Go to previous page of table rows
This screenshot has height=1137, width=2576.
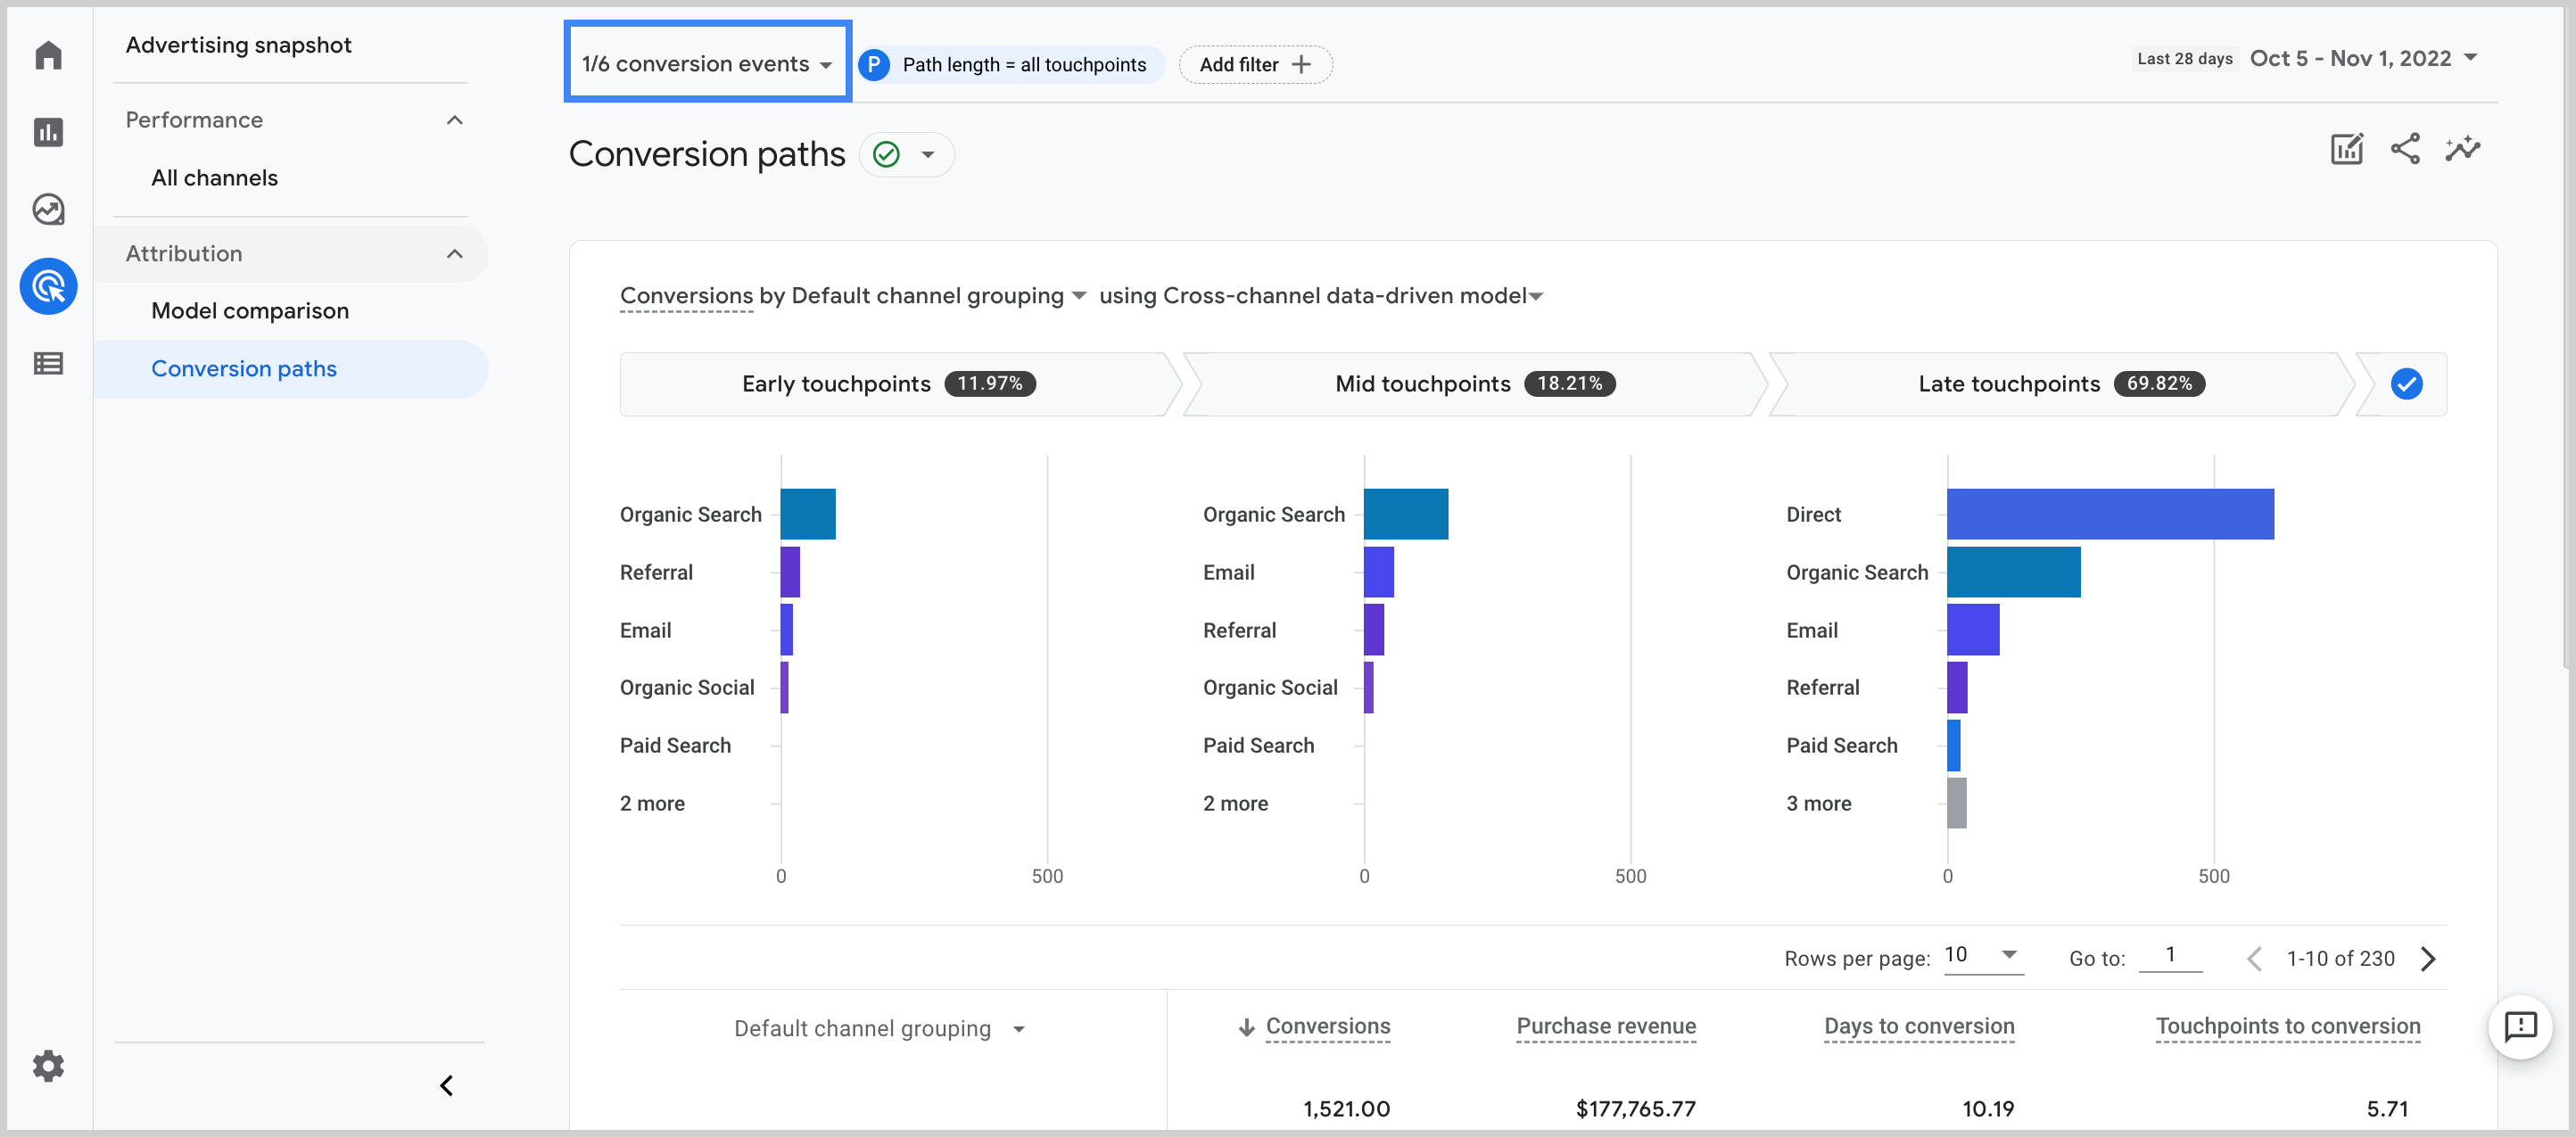click(x=2254, y=959)
